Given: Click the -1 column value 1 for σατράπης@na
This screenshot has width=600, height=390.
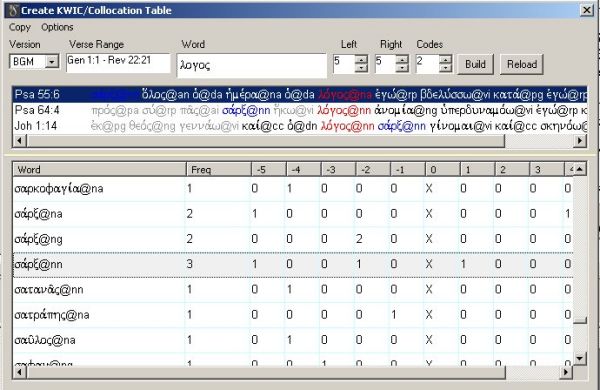Looking at the screenshot, I should 394,315.
